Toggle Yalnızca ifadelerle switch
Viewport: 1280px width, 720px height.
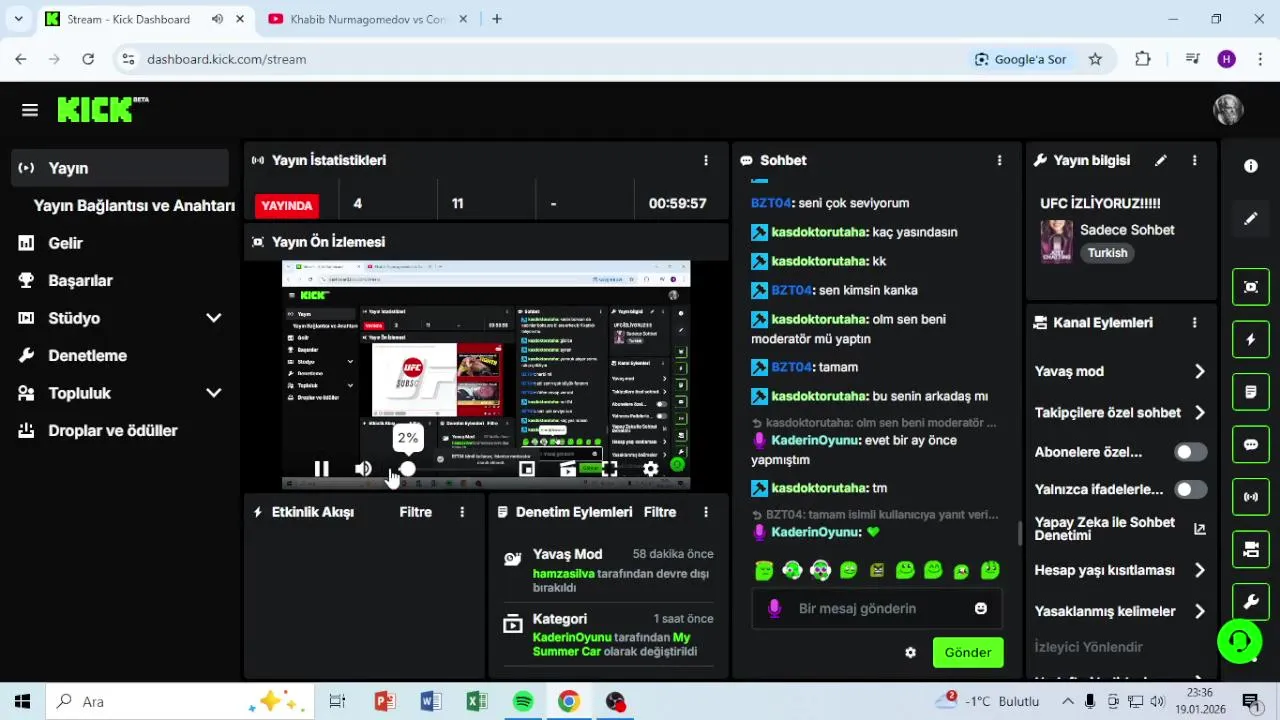tap(1190, 490)
